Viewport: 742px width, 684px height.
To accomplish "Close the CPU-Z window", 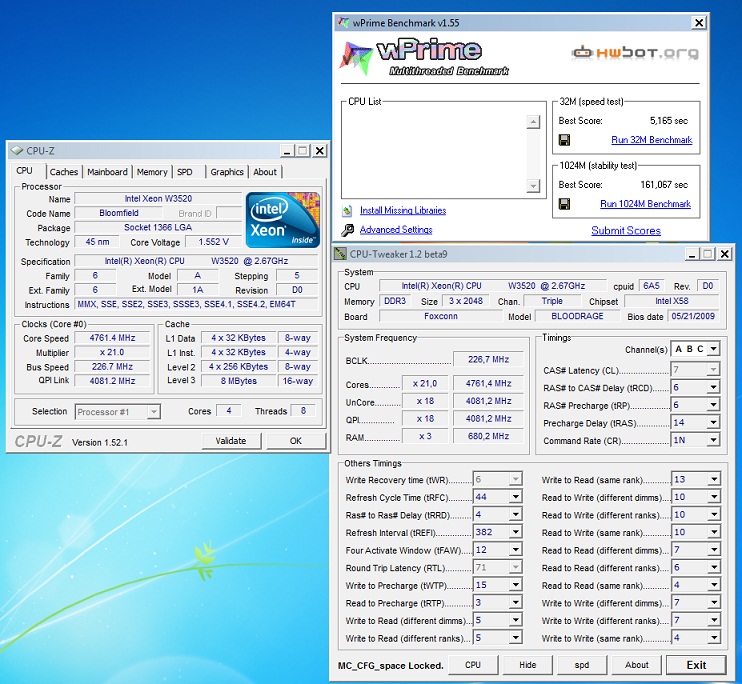I will (319, 151).
